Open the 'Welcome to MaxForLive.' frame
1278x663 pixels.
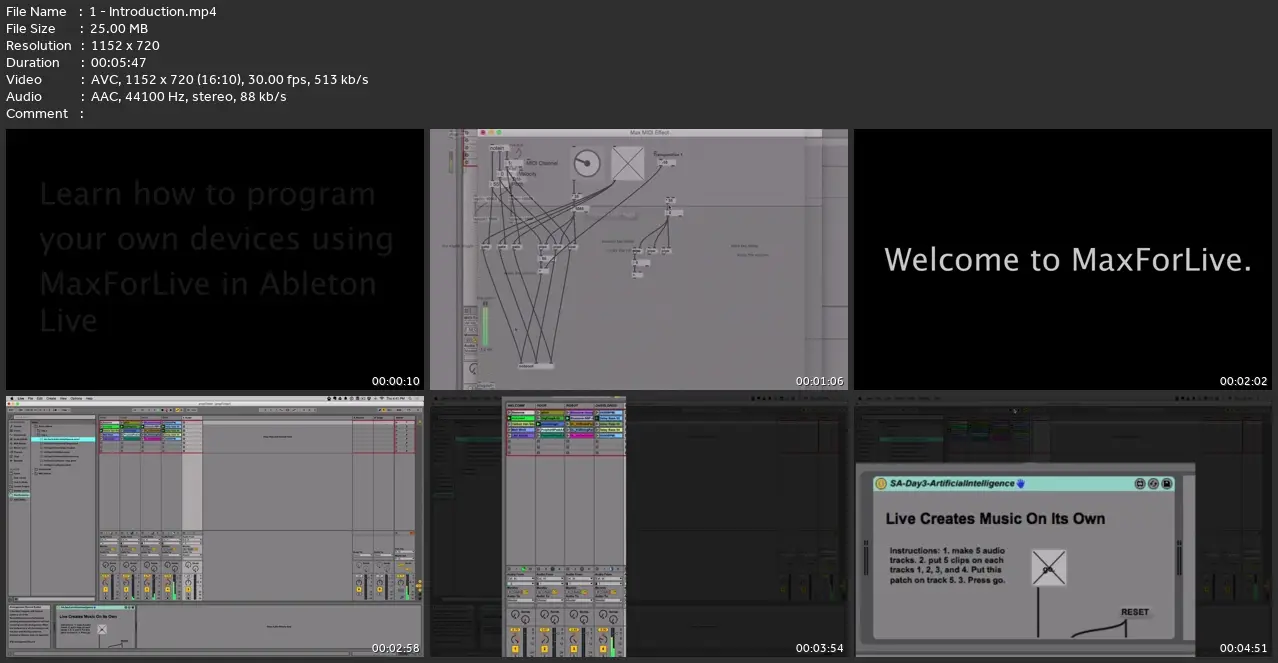(1063, 259)
